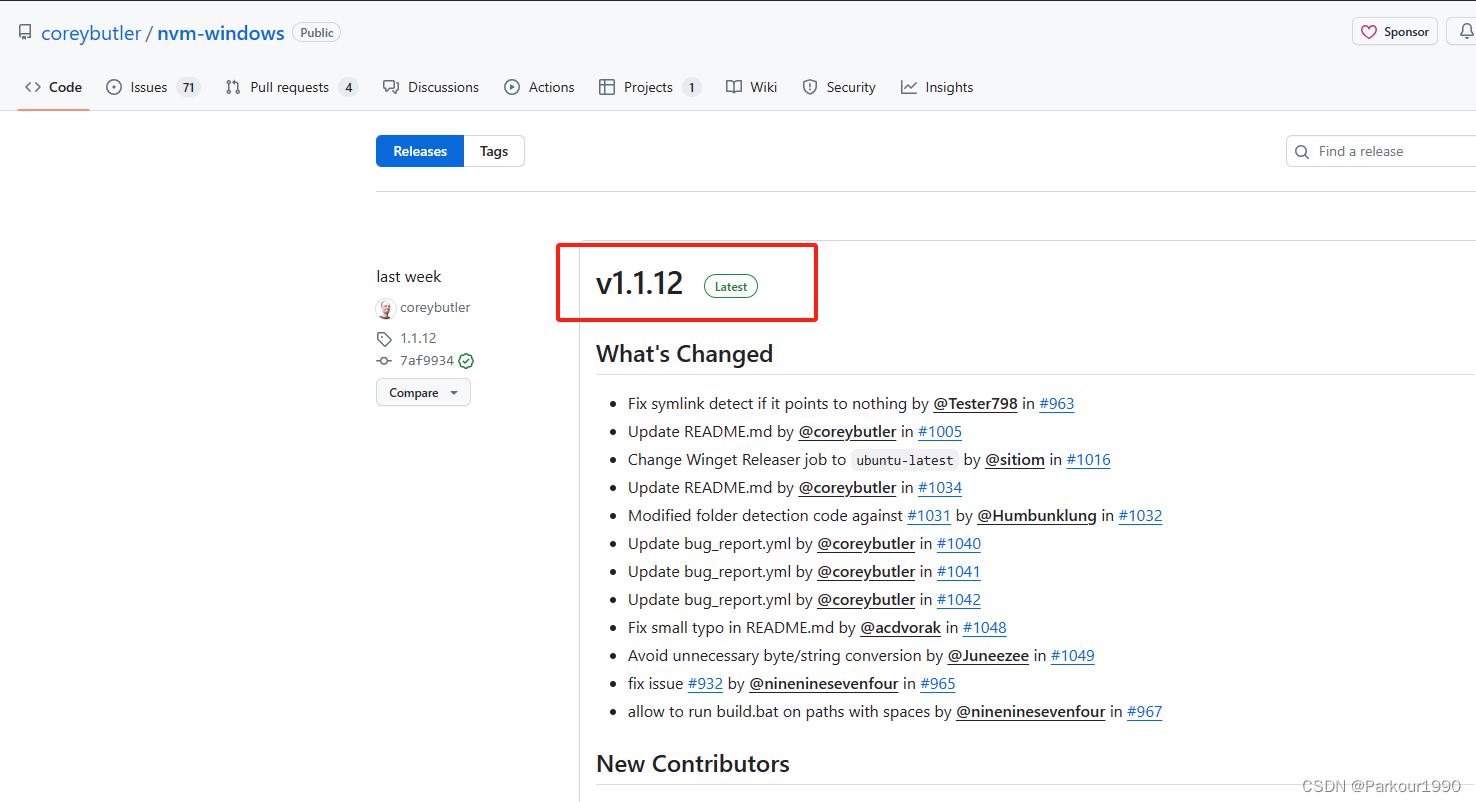Go to the Discussions tab
1476x802 pixels.
(431, 87)
